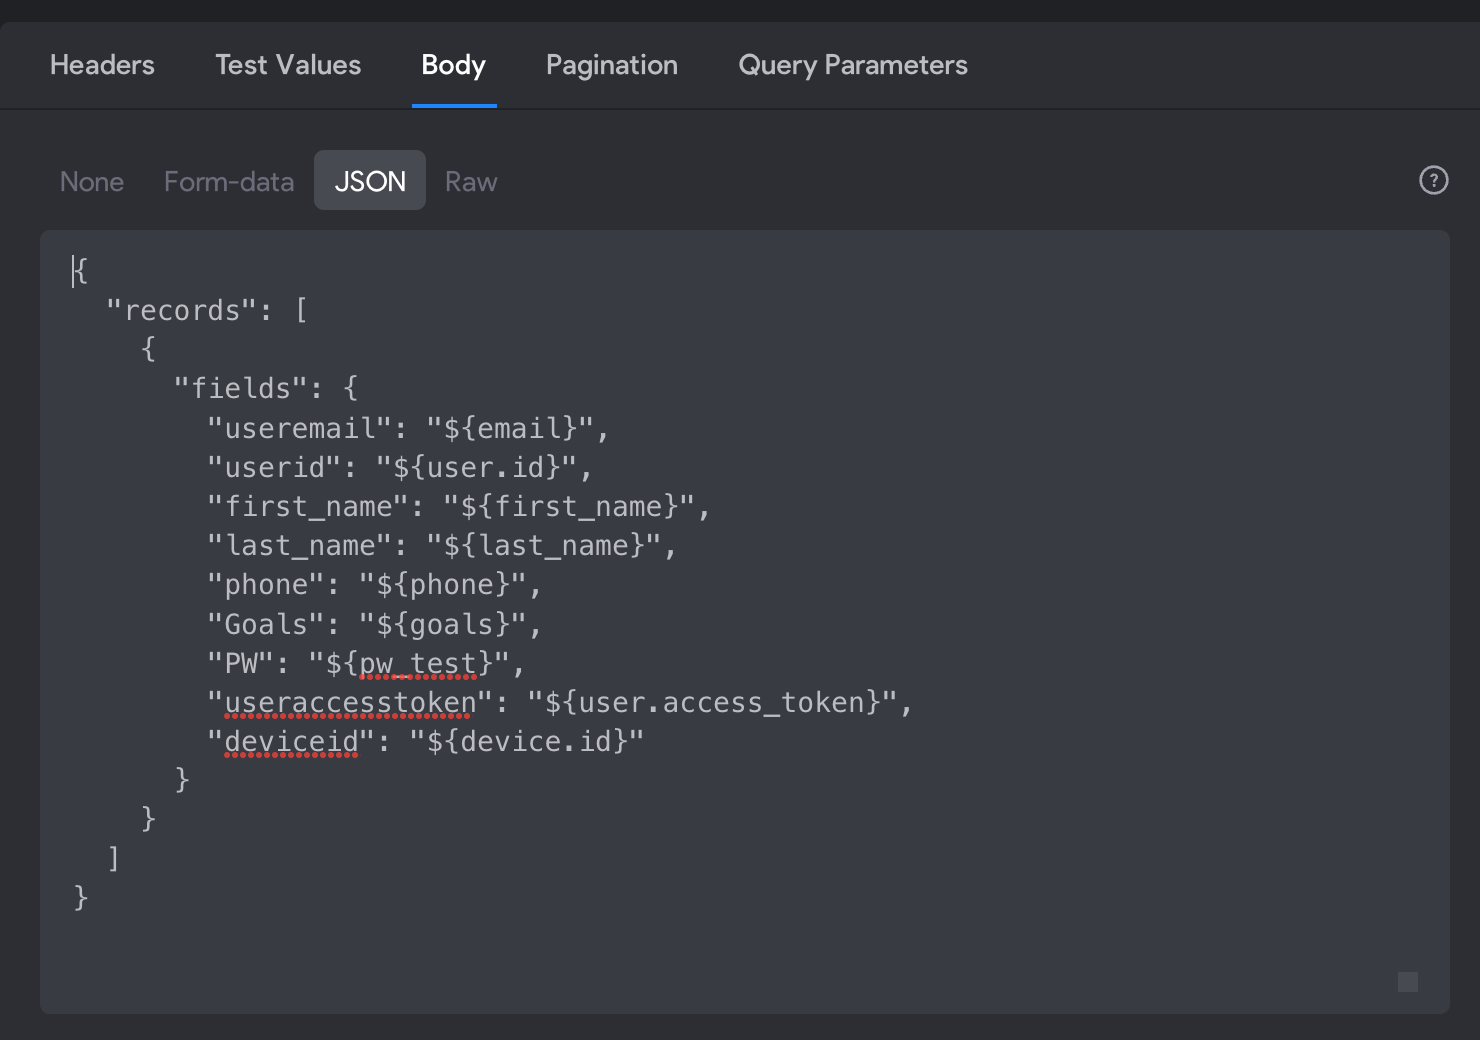Click the "PW" key
This screenshot has width=1480, height=1040.
tap(241, 664)
